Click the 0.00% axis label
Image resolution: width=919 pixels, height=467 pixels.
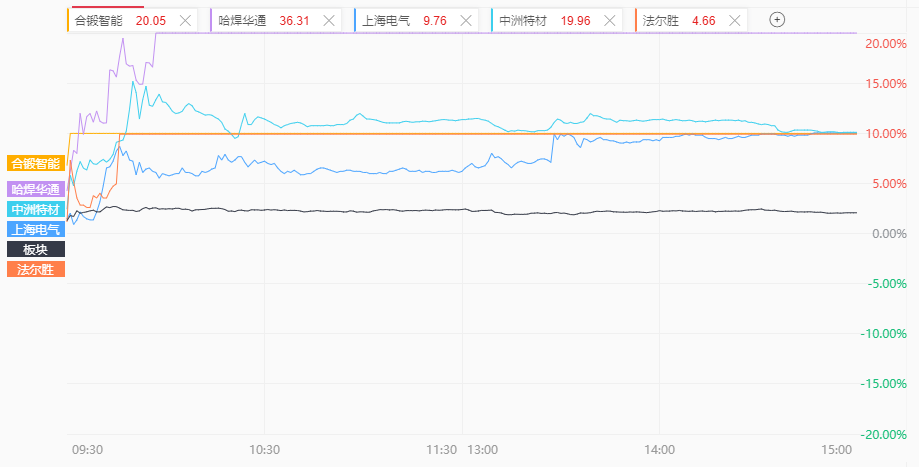pyautogui.click(x=879, y=234)
